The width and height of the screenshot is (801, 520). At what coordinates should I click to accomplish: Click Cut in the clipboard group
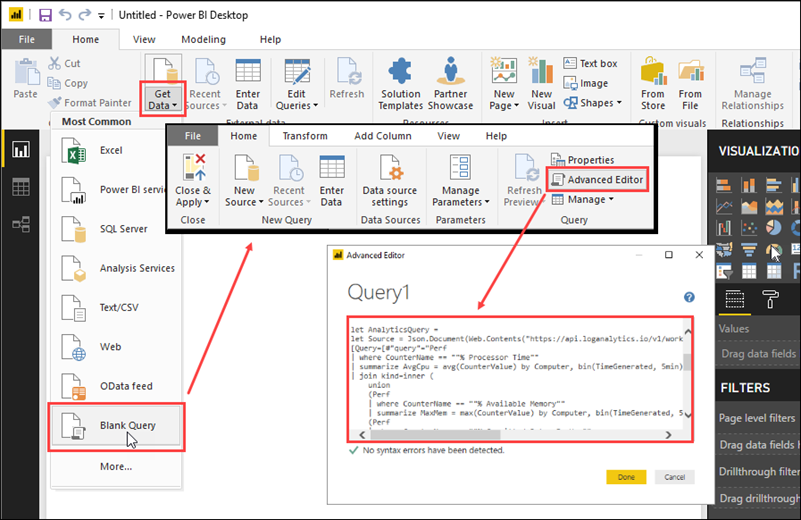point(65,63)
